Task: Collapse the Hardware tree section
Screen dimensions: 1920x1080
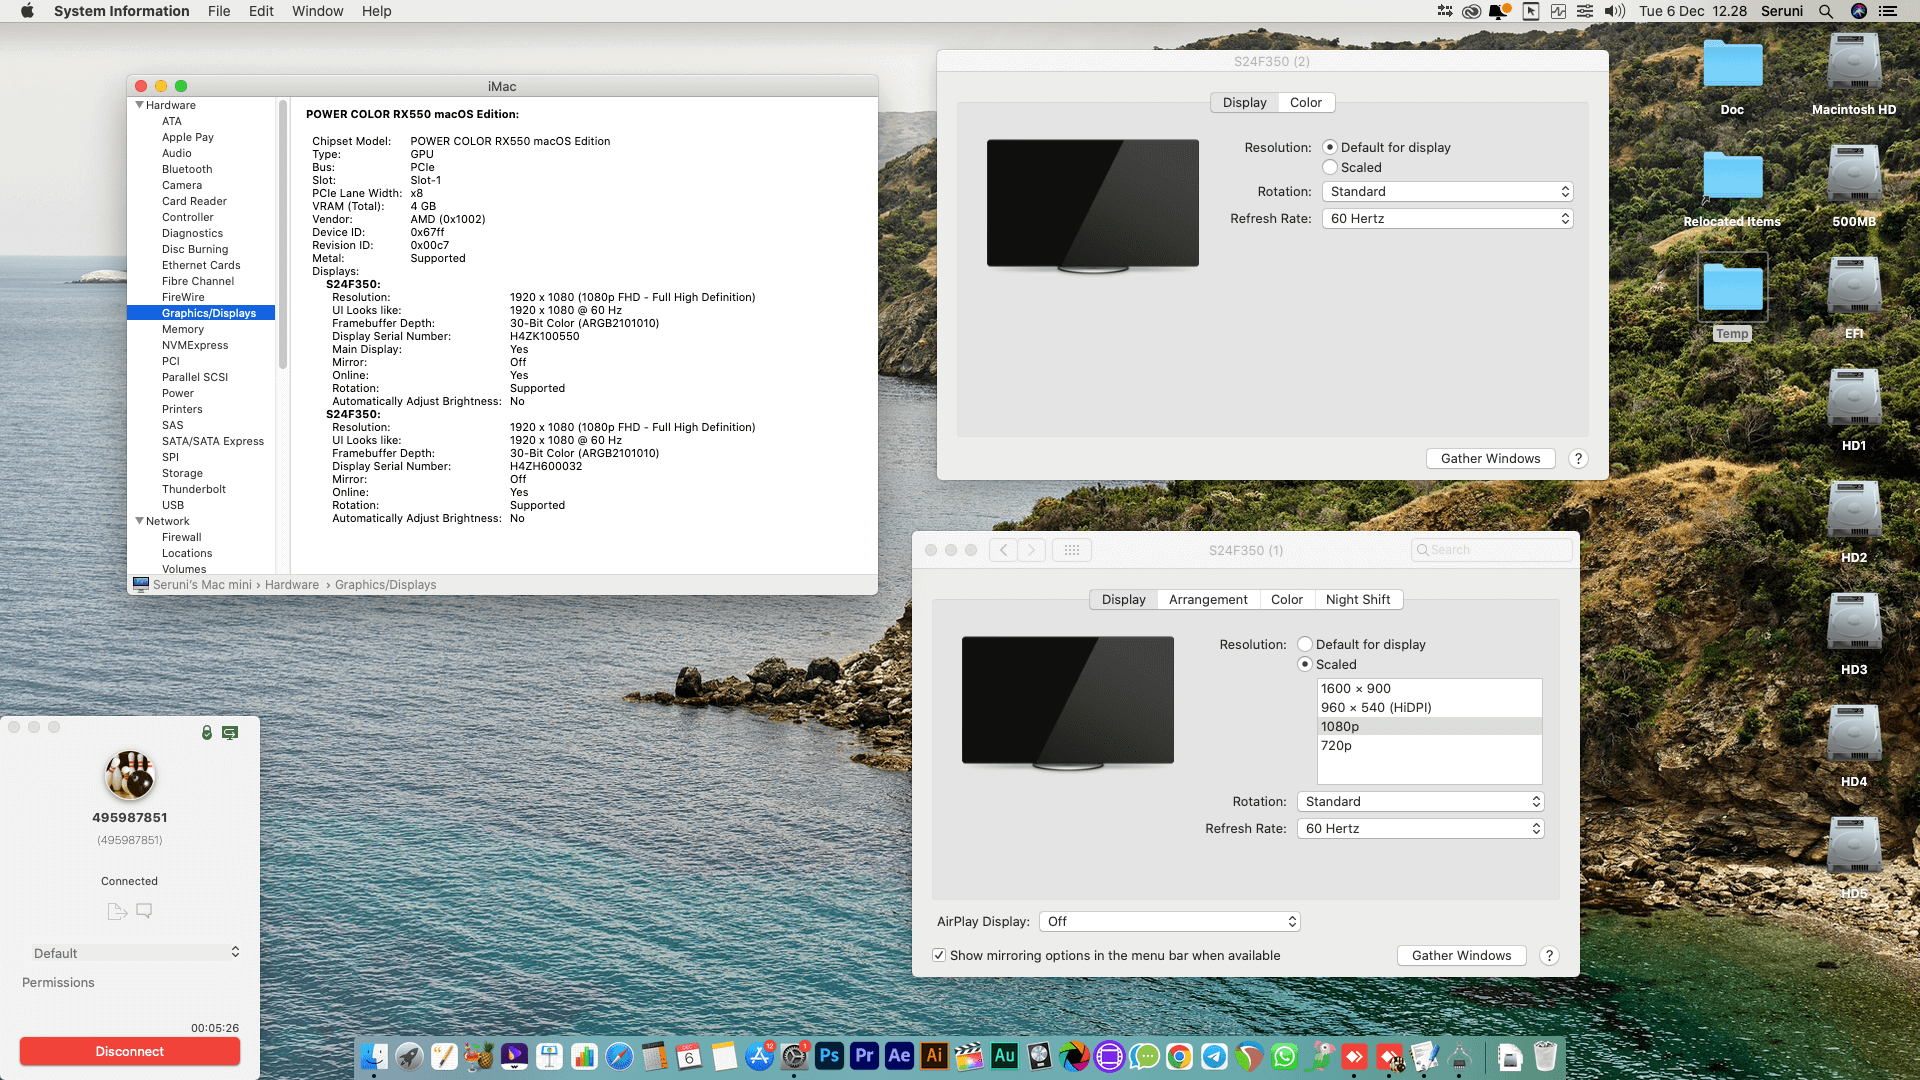Action: [x=139, y=105]
